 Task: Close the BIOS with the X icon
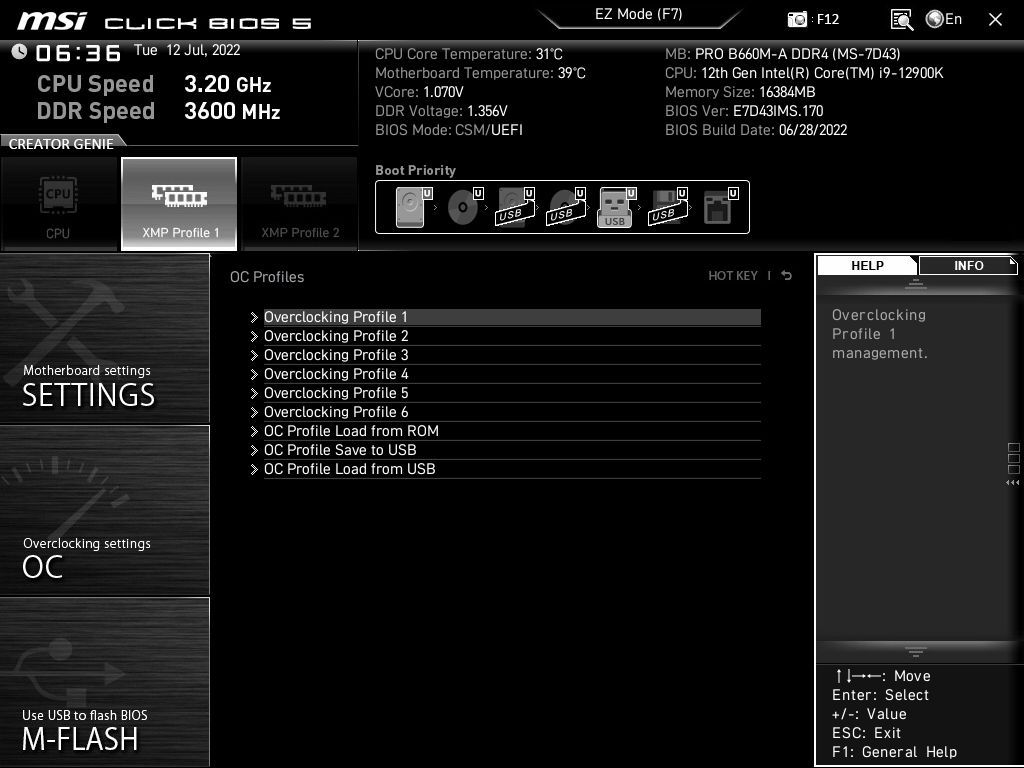point(995,20)
